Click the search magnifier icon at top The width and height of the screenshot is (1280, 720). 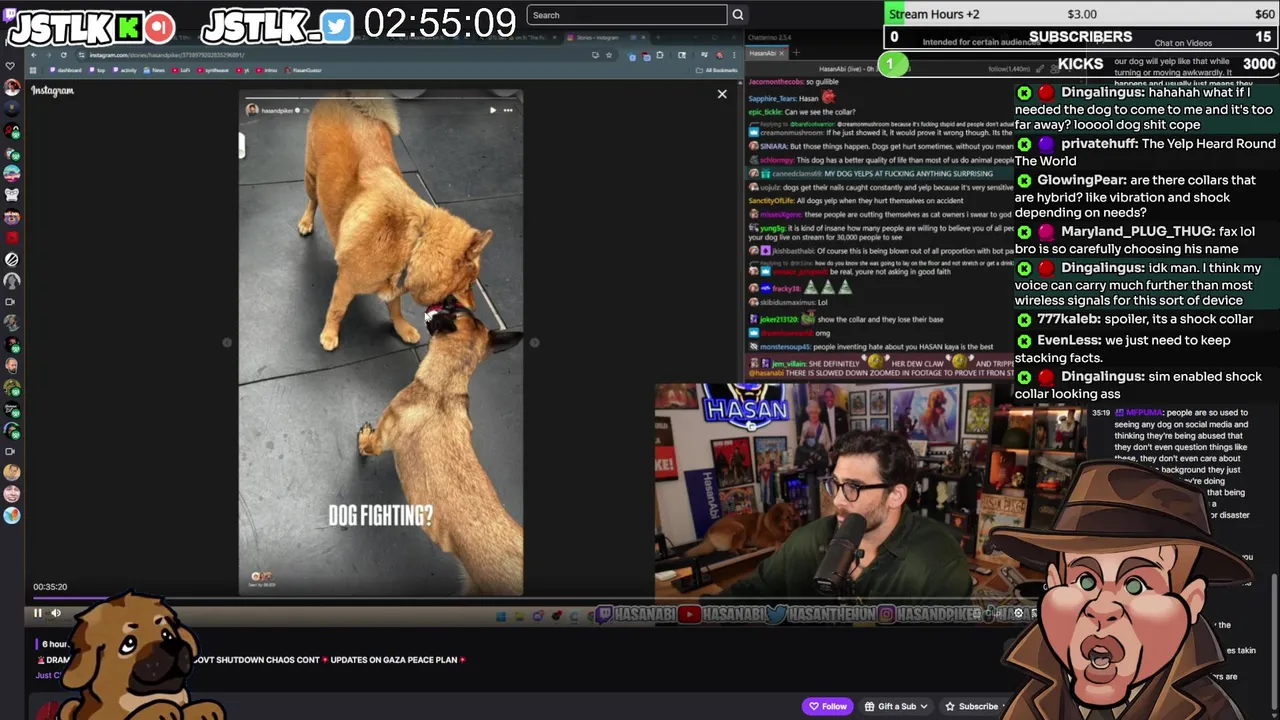(738, 15)
